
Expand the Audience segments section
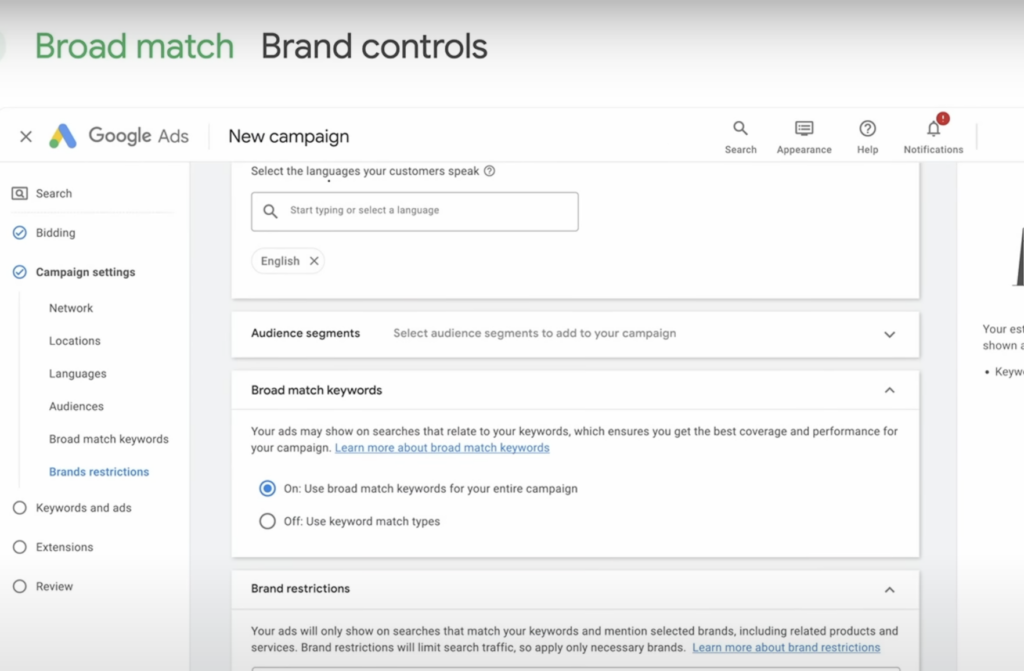pyautogui.click(x=889, y=335)
